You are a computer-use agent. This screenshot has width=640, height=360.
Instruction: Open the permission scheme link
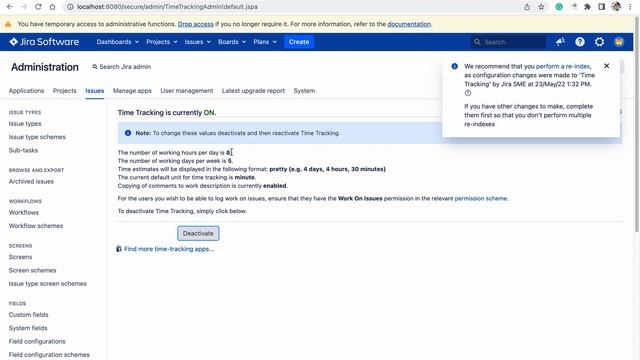tap(481, 198)
